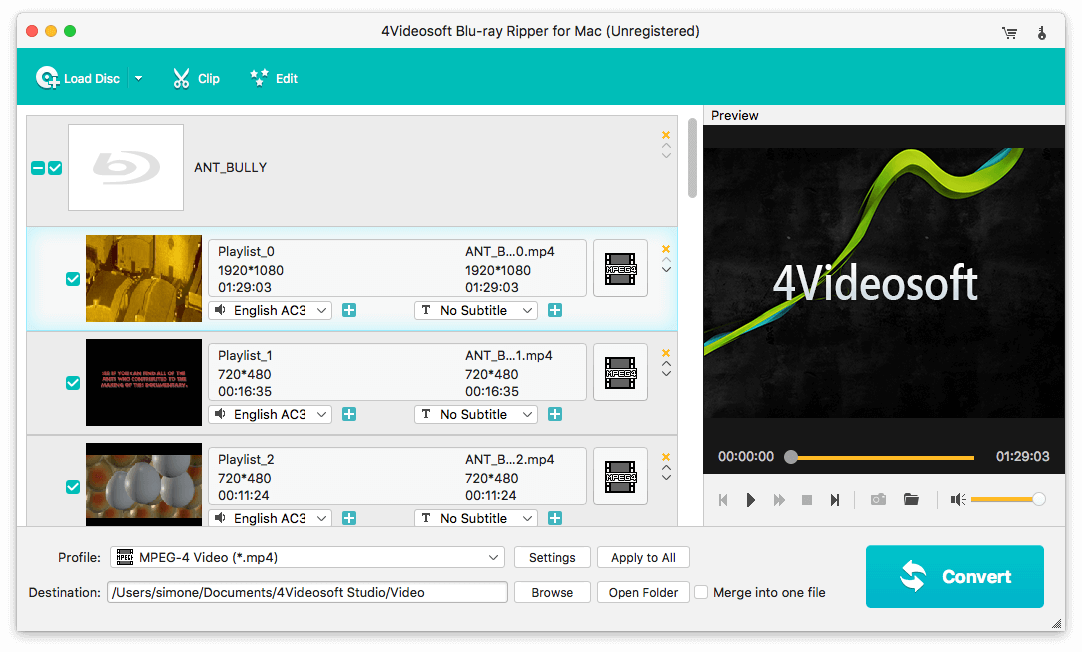Open Playlist_1 English AC3 audio dropdown

270,414
